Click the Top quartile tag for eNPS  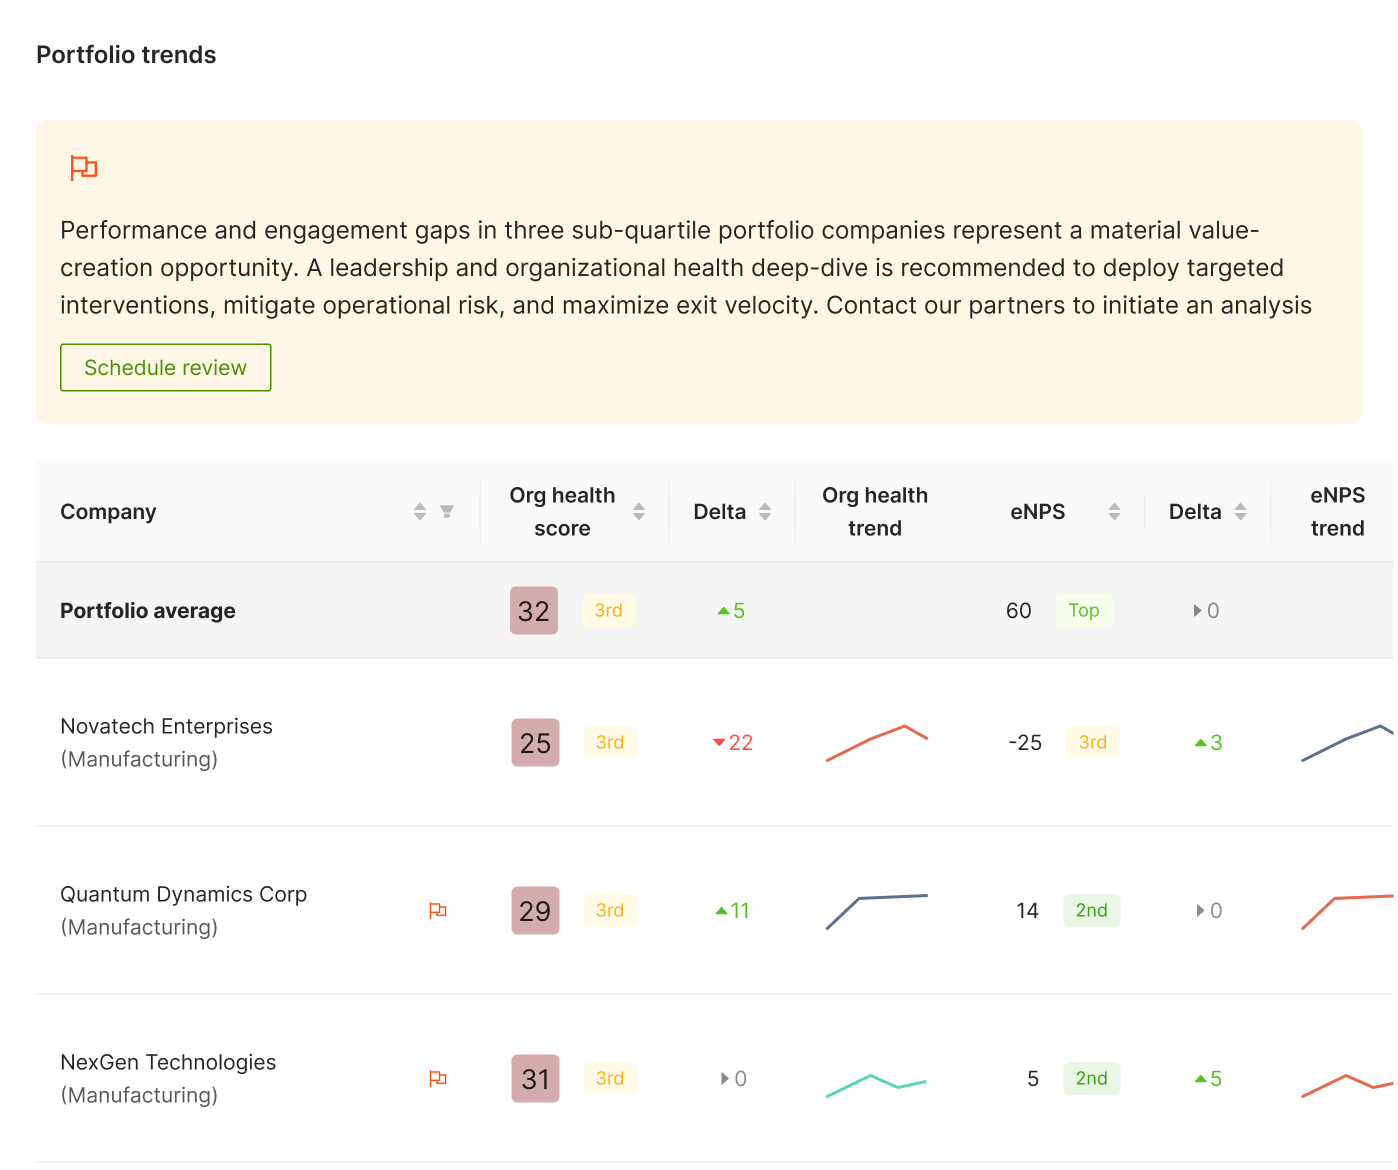(x=1084, y=611)
